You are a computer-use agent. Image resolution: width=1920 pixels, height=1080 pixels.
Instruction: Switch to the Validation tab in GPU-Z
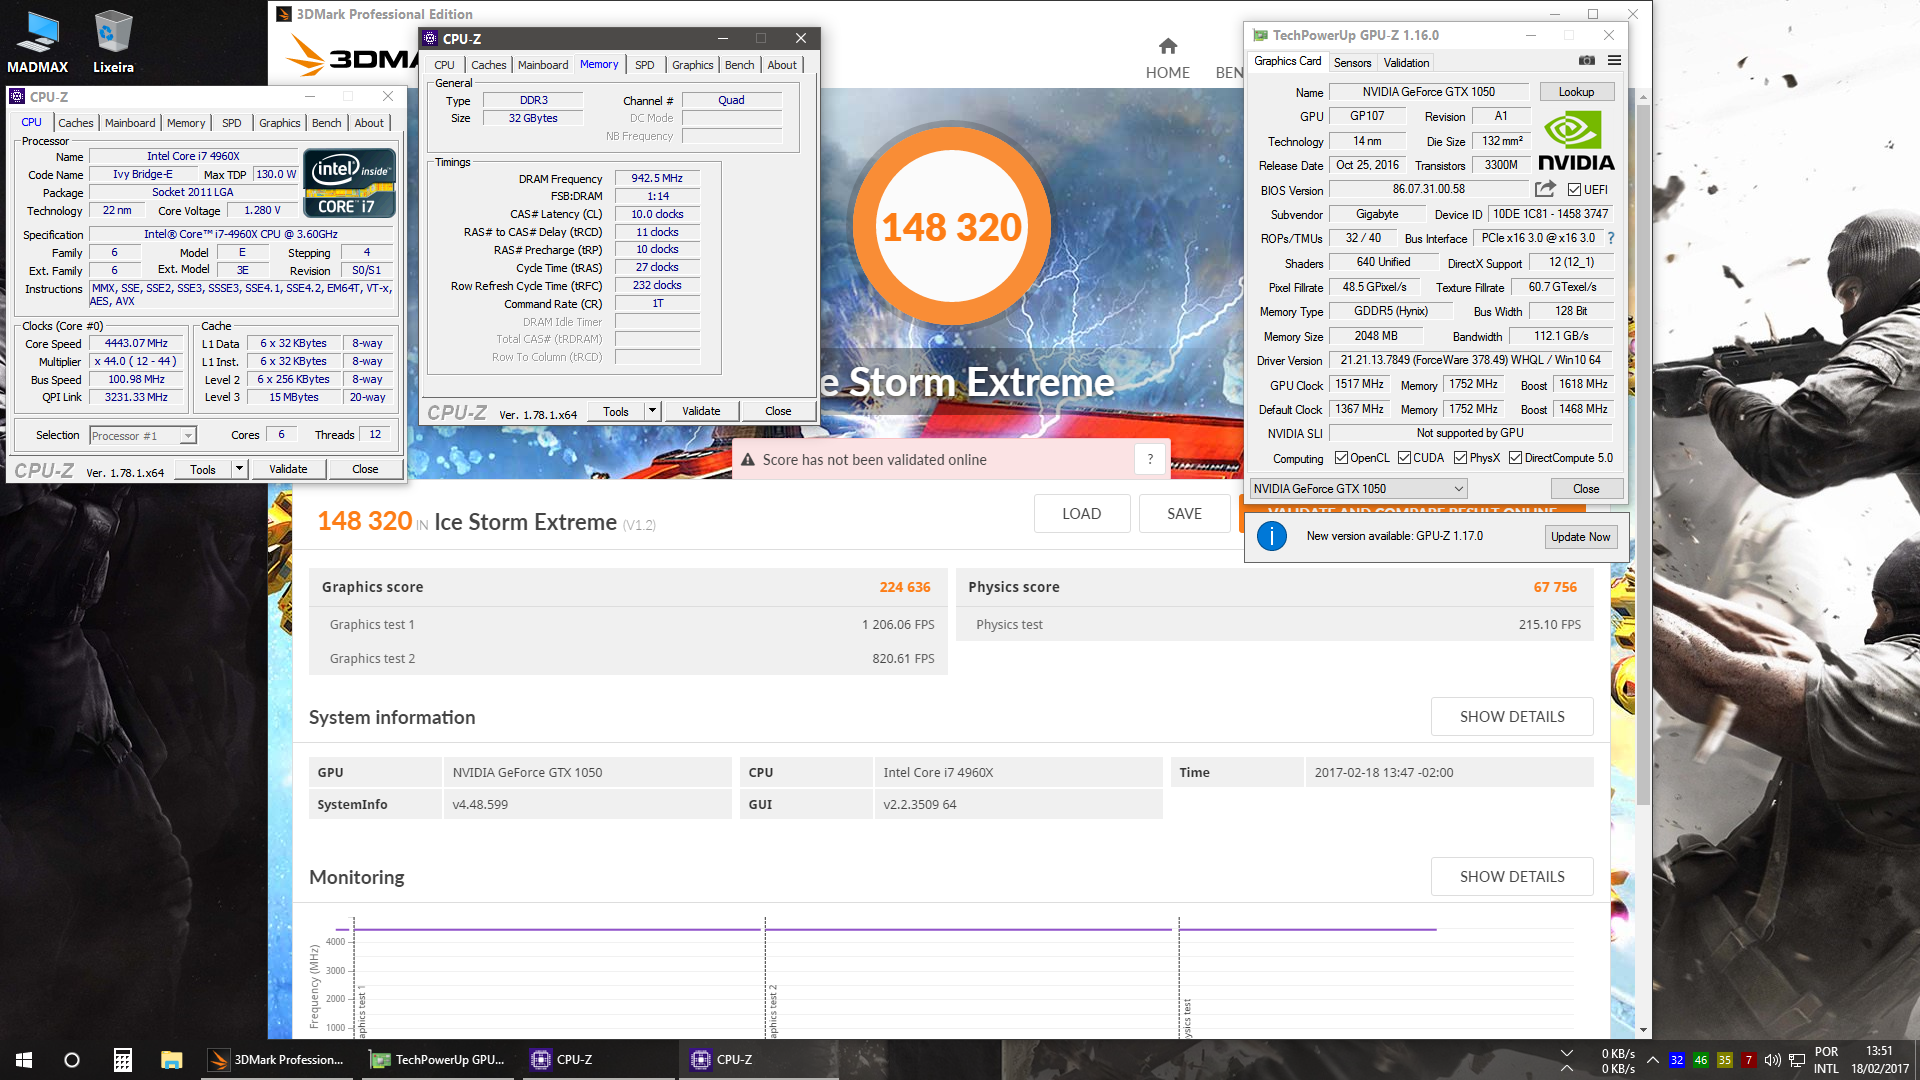pos(1406,63)
